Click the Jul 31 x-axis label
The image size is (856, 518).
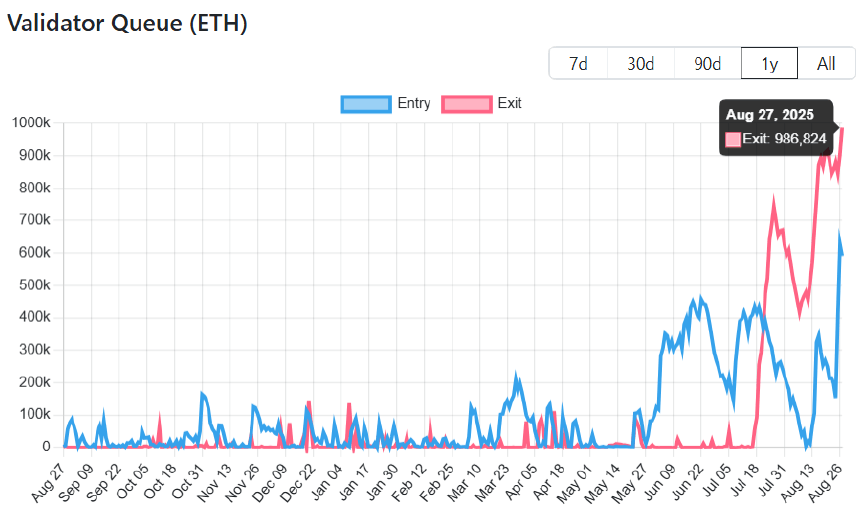click(x=771, y=481)
